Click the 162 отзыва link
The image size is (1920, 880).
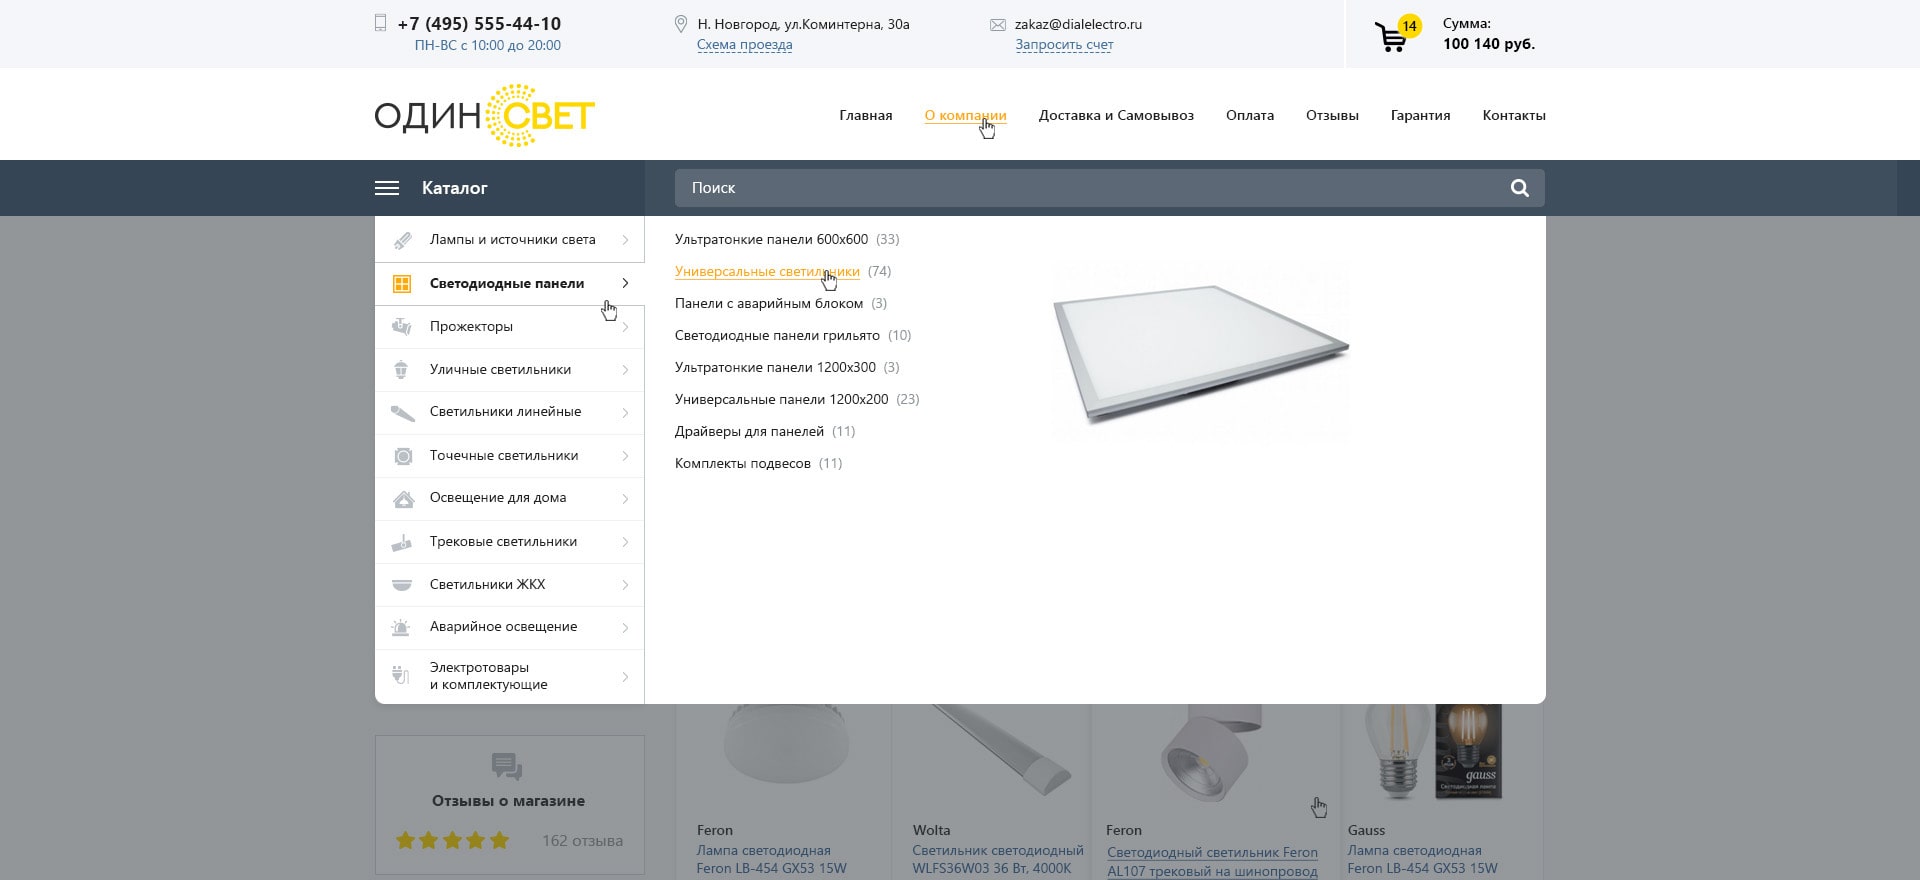pos(582,841)
